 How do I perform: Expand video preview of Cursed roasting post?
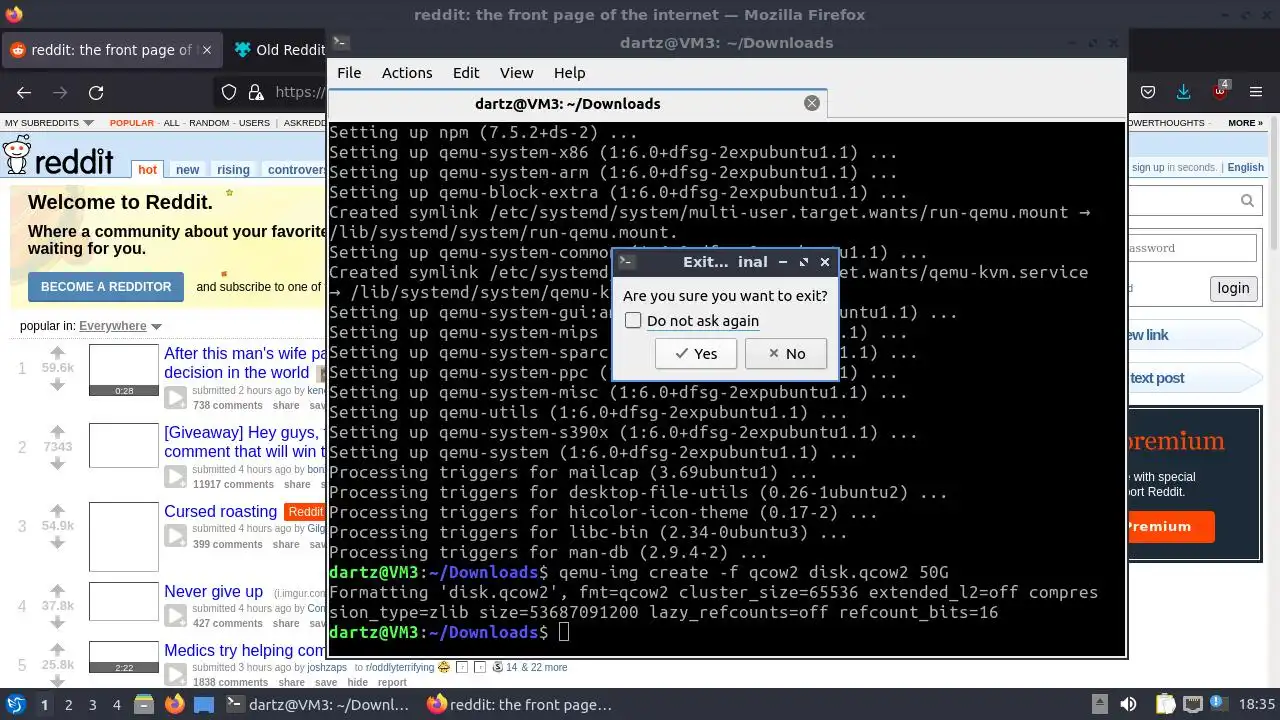click(x=175, y=536)
